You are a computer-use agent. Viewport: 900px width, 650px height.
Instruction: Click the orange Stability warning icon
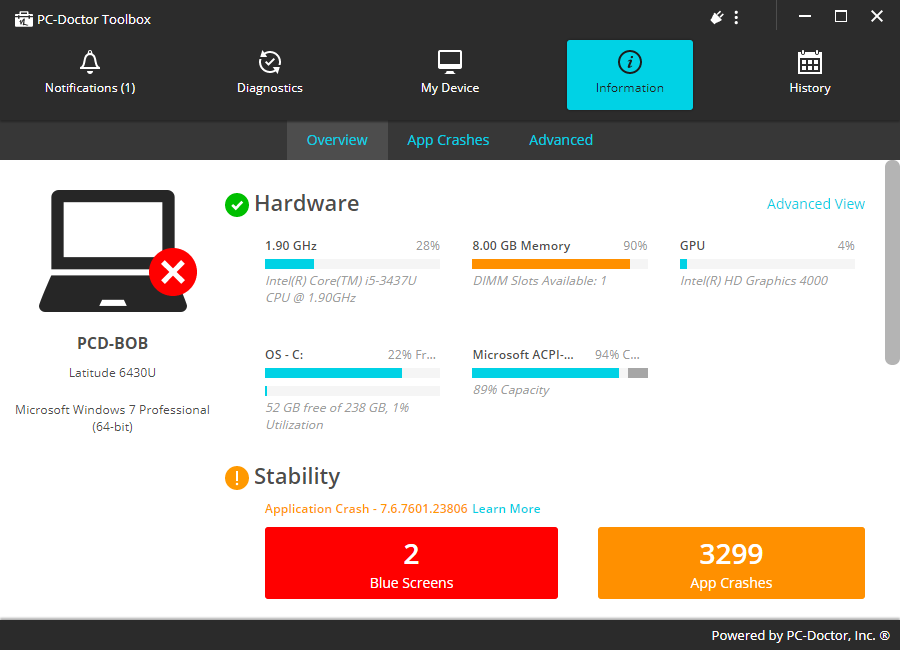(237, 478)
